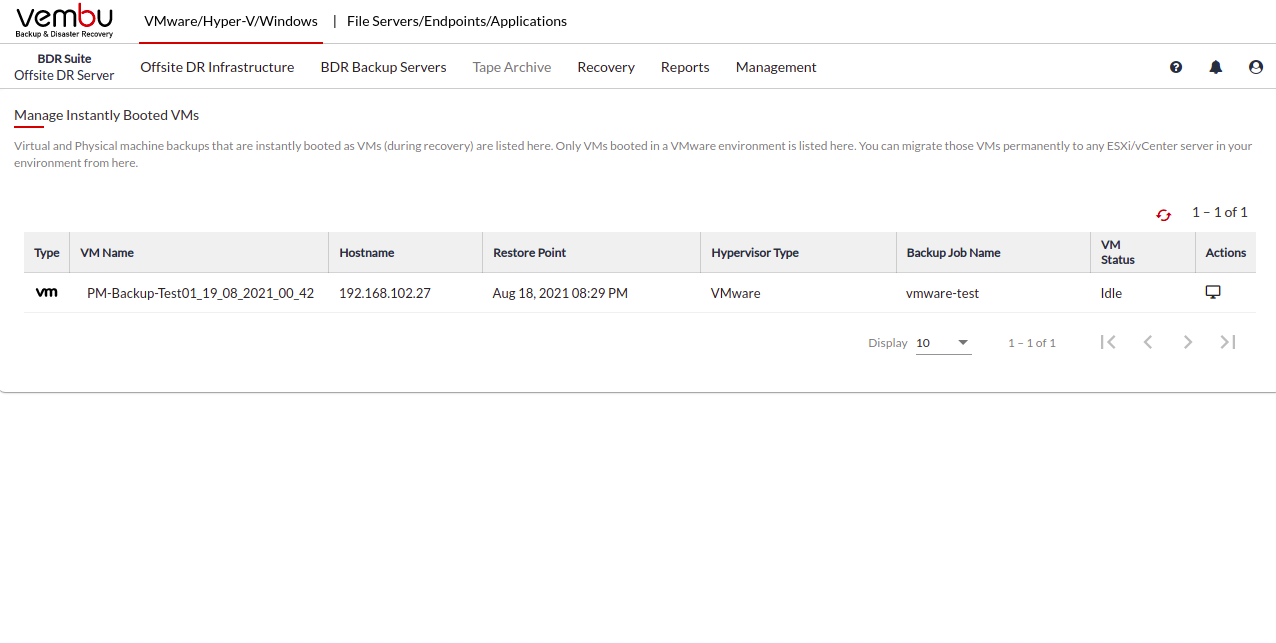Image resolution: width=1276 pixels, height=643 pixels.
Task: Open the Tape Archive menu
Action: coord(512,67)
